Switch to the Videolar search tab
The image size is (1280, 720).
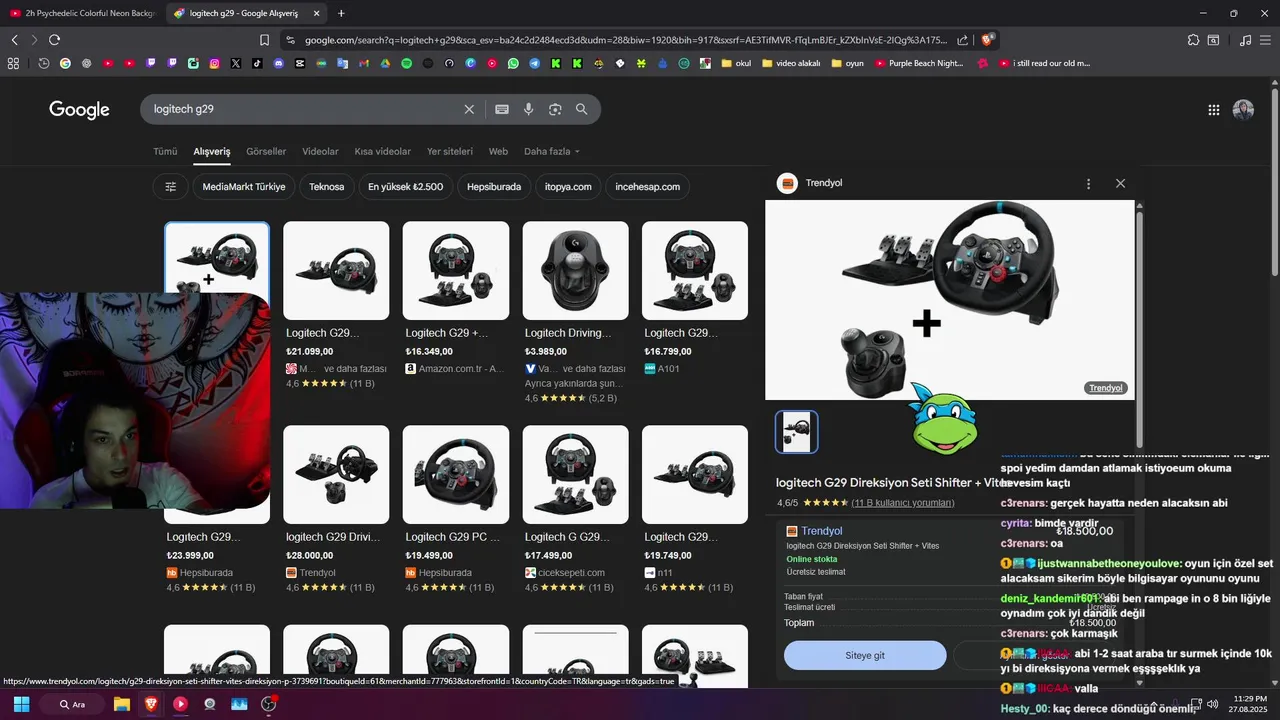click(x=320, y=152)
